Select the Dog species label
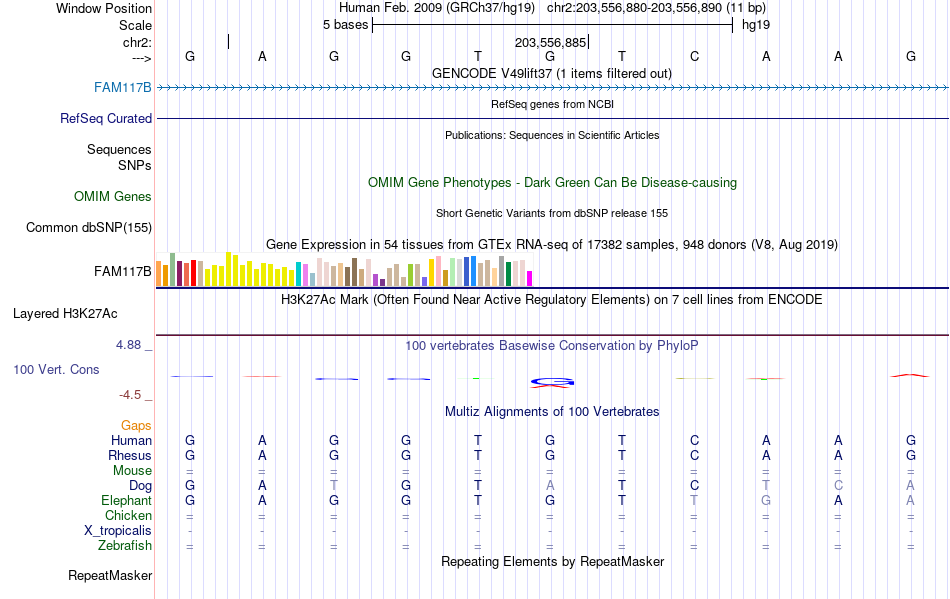 140,486
